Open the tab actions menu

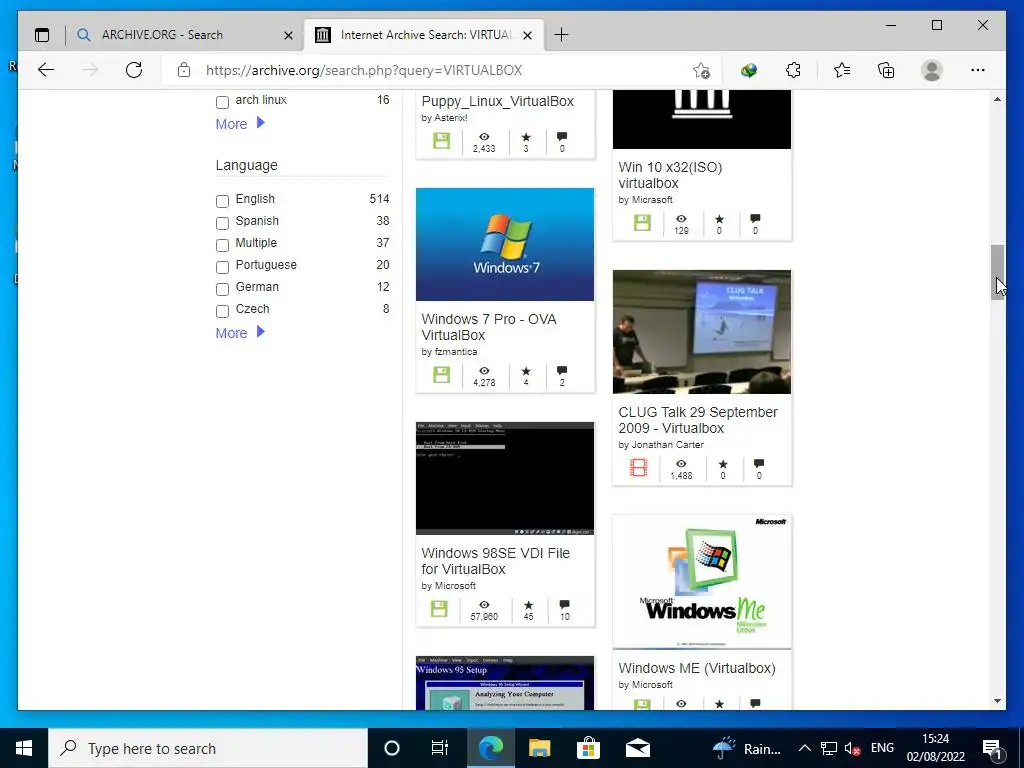coord(42,35)
